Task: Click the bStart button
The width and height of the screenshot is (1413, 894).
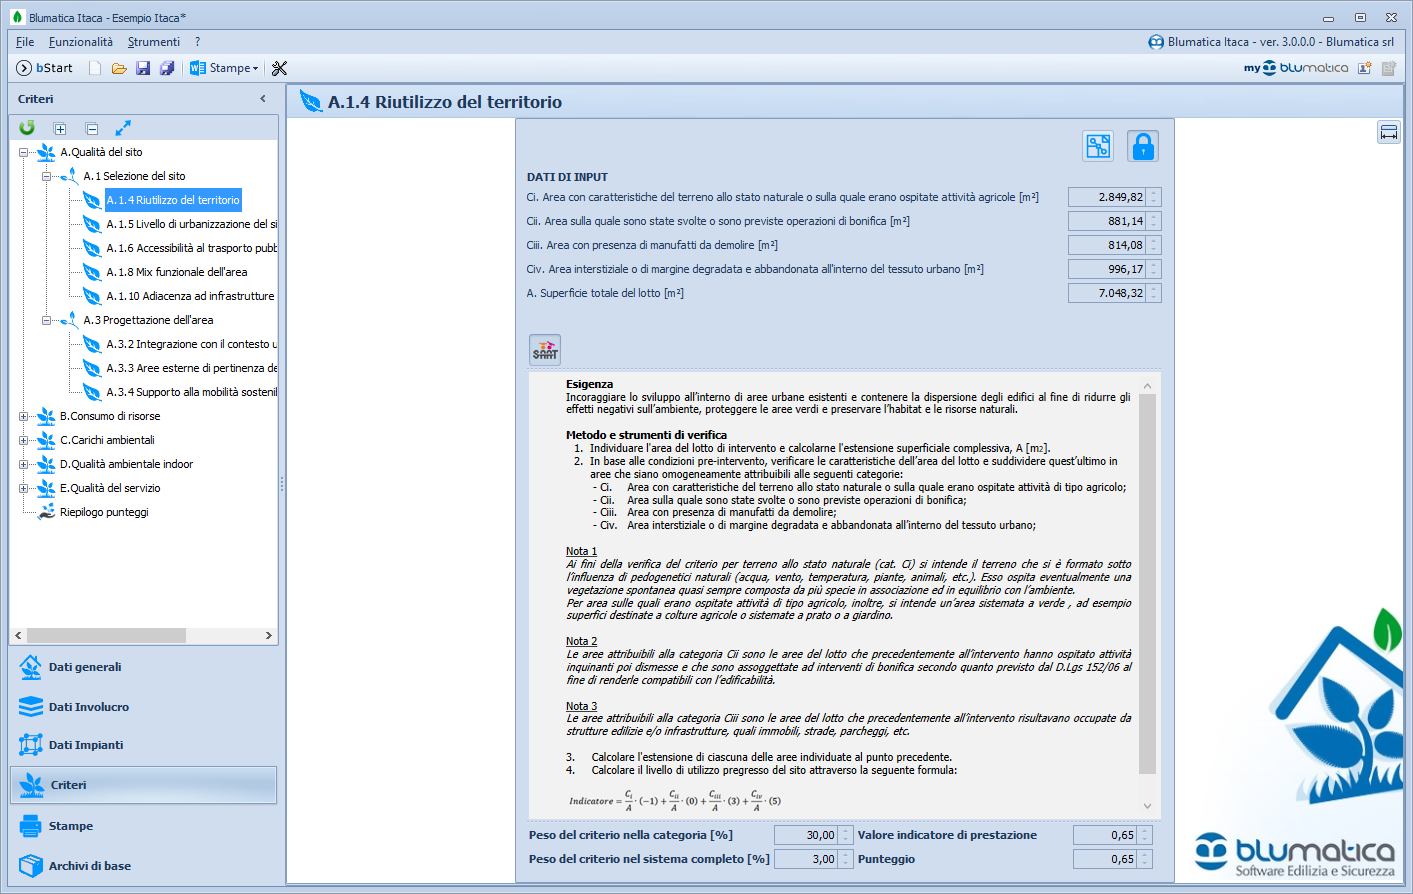Action: pyautogui.click(x=45, y=68)
